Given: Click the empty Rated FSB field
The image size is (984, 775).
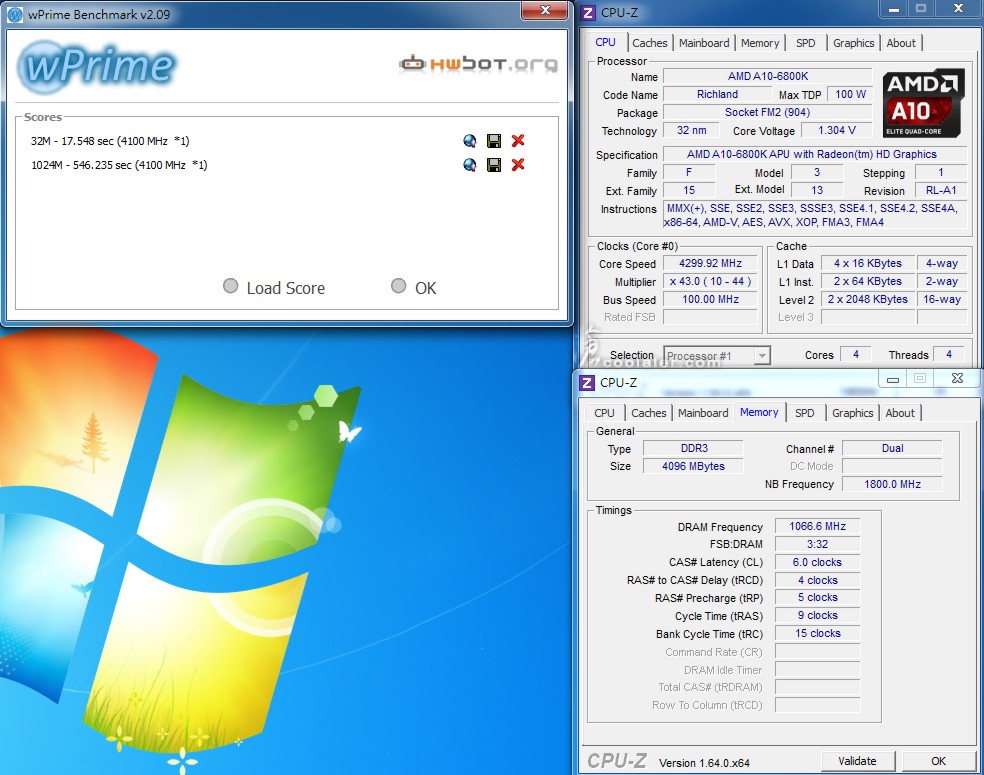Looking at the screenshot, I should (x=710, y=317).
